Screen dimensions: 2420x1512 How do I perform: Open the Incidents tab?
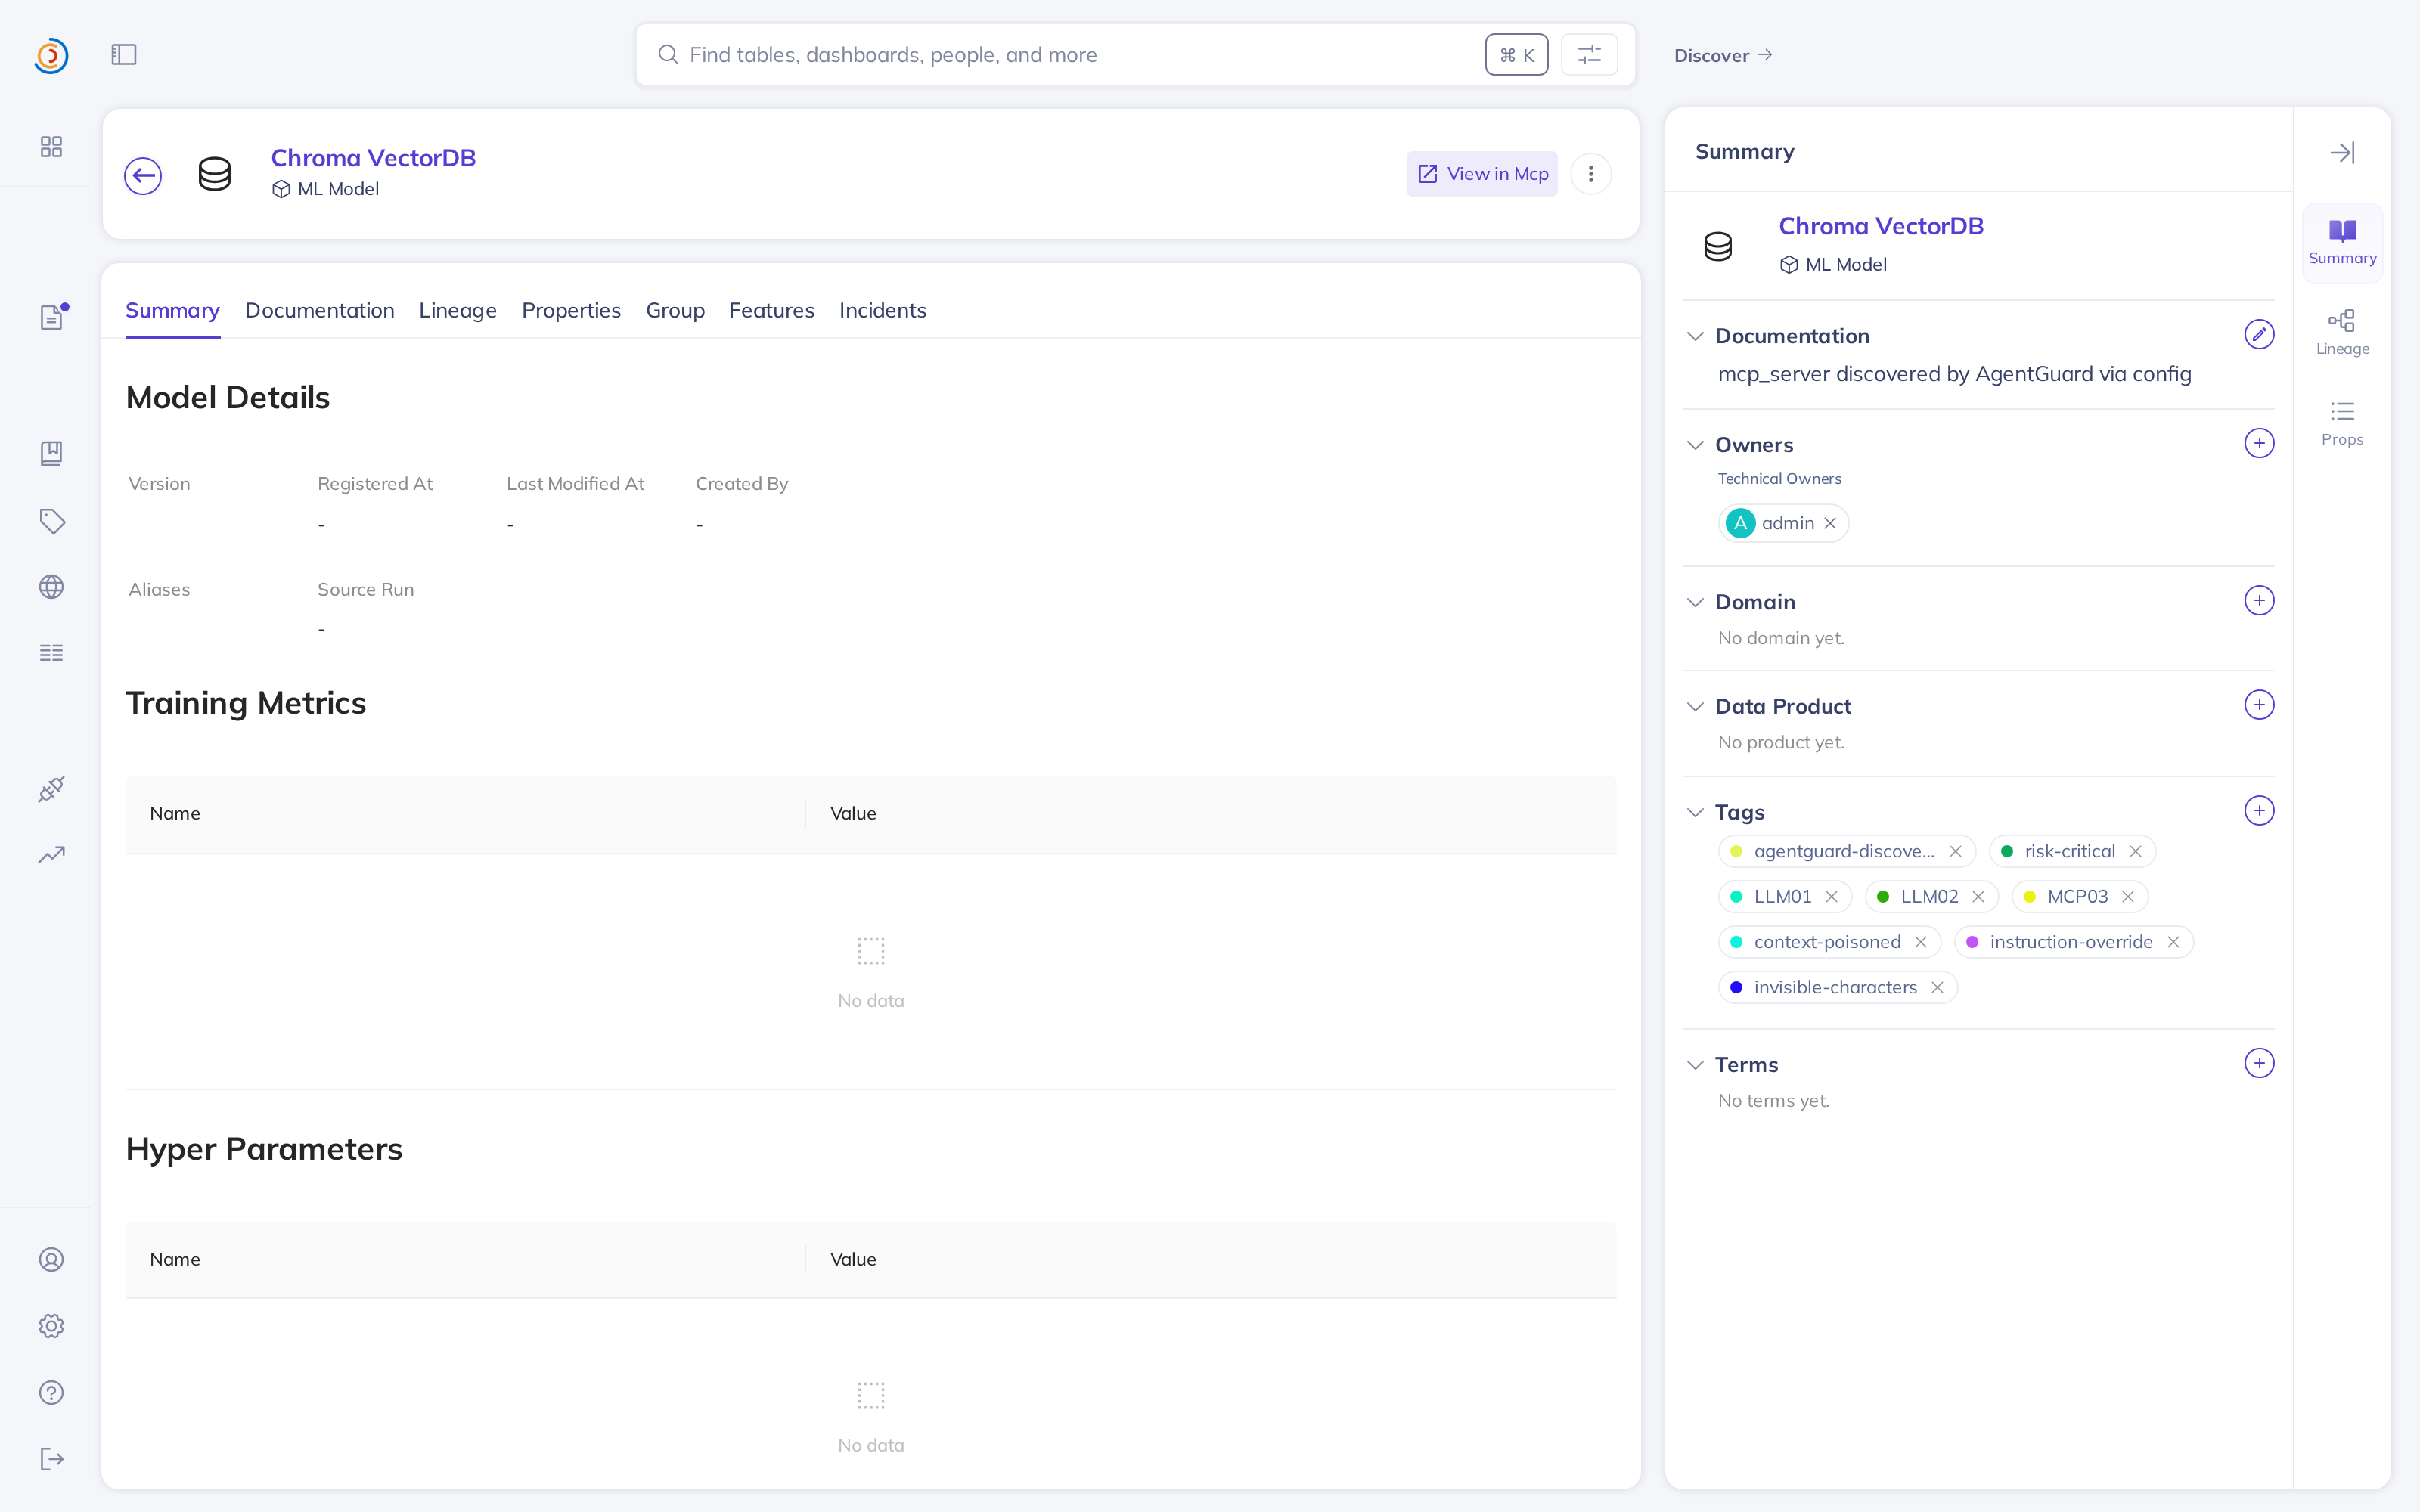point(883,310)
